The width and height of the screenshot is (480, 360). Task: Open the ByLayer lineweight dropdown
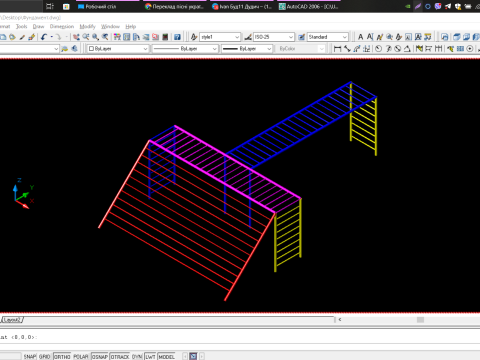point(269,49)
